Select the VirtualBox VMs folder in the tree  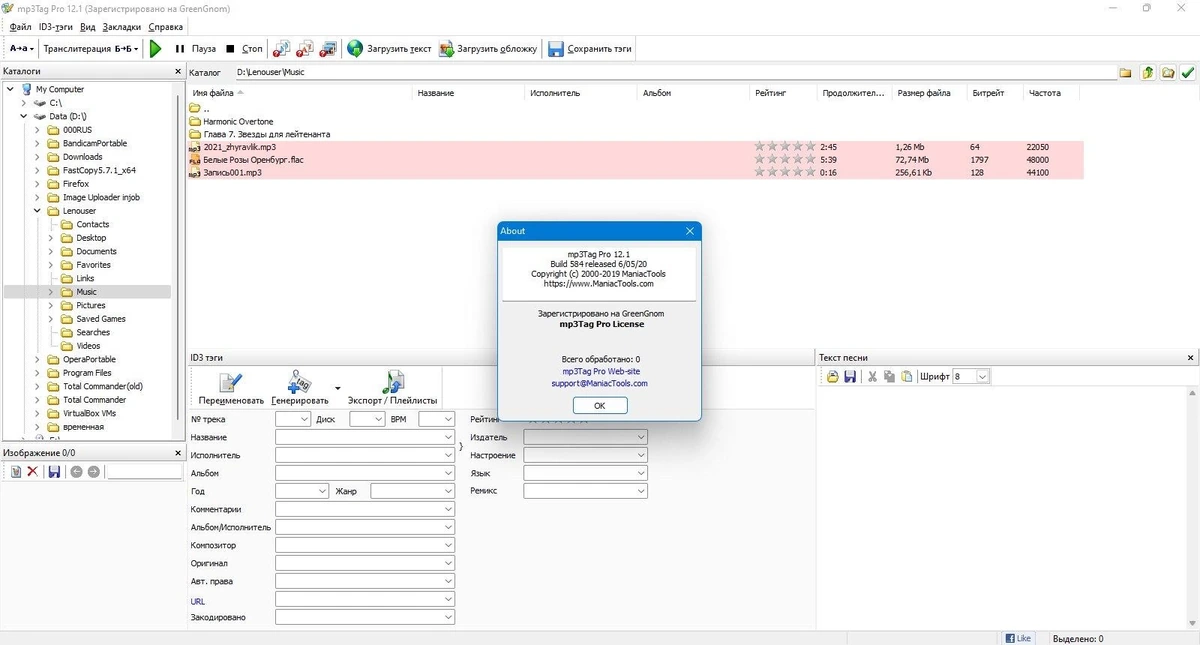point(89,413)
